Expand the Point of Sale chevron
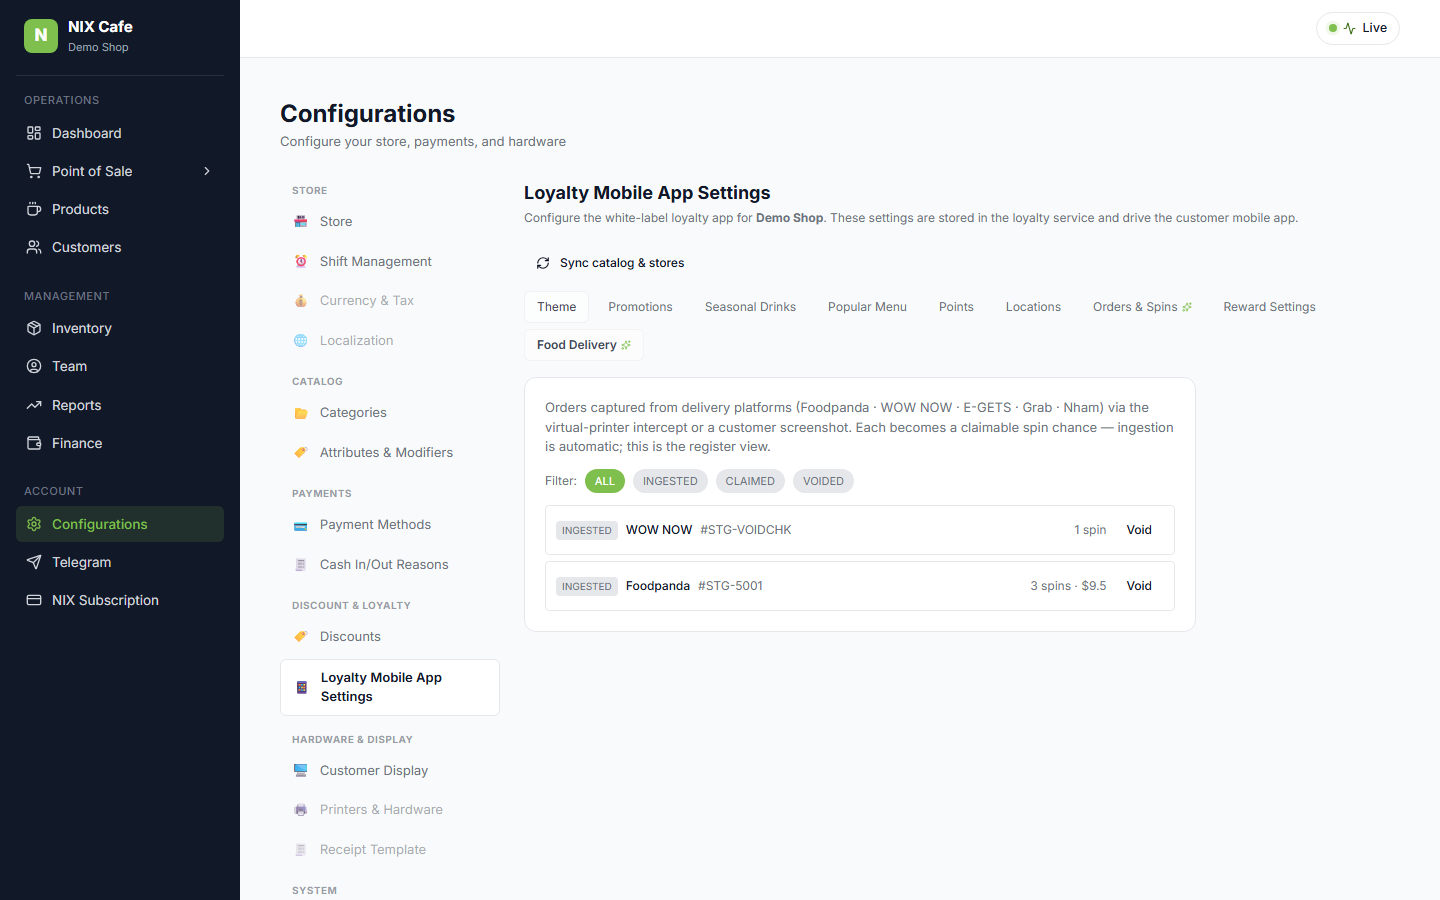 tap(207, 171)
